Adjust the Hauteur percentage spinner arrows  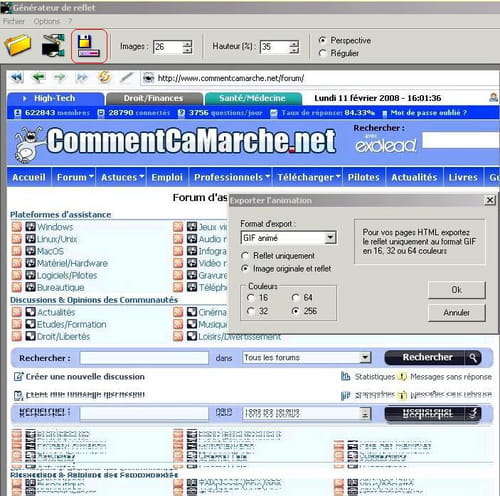point(294,47)
